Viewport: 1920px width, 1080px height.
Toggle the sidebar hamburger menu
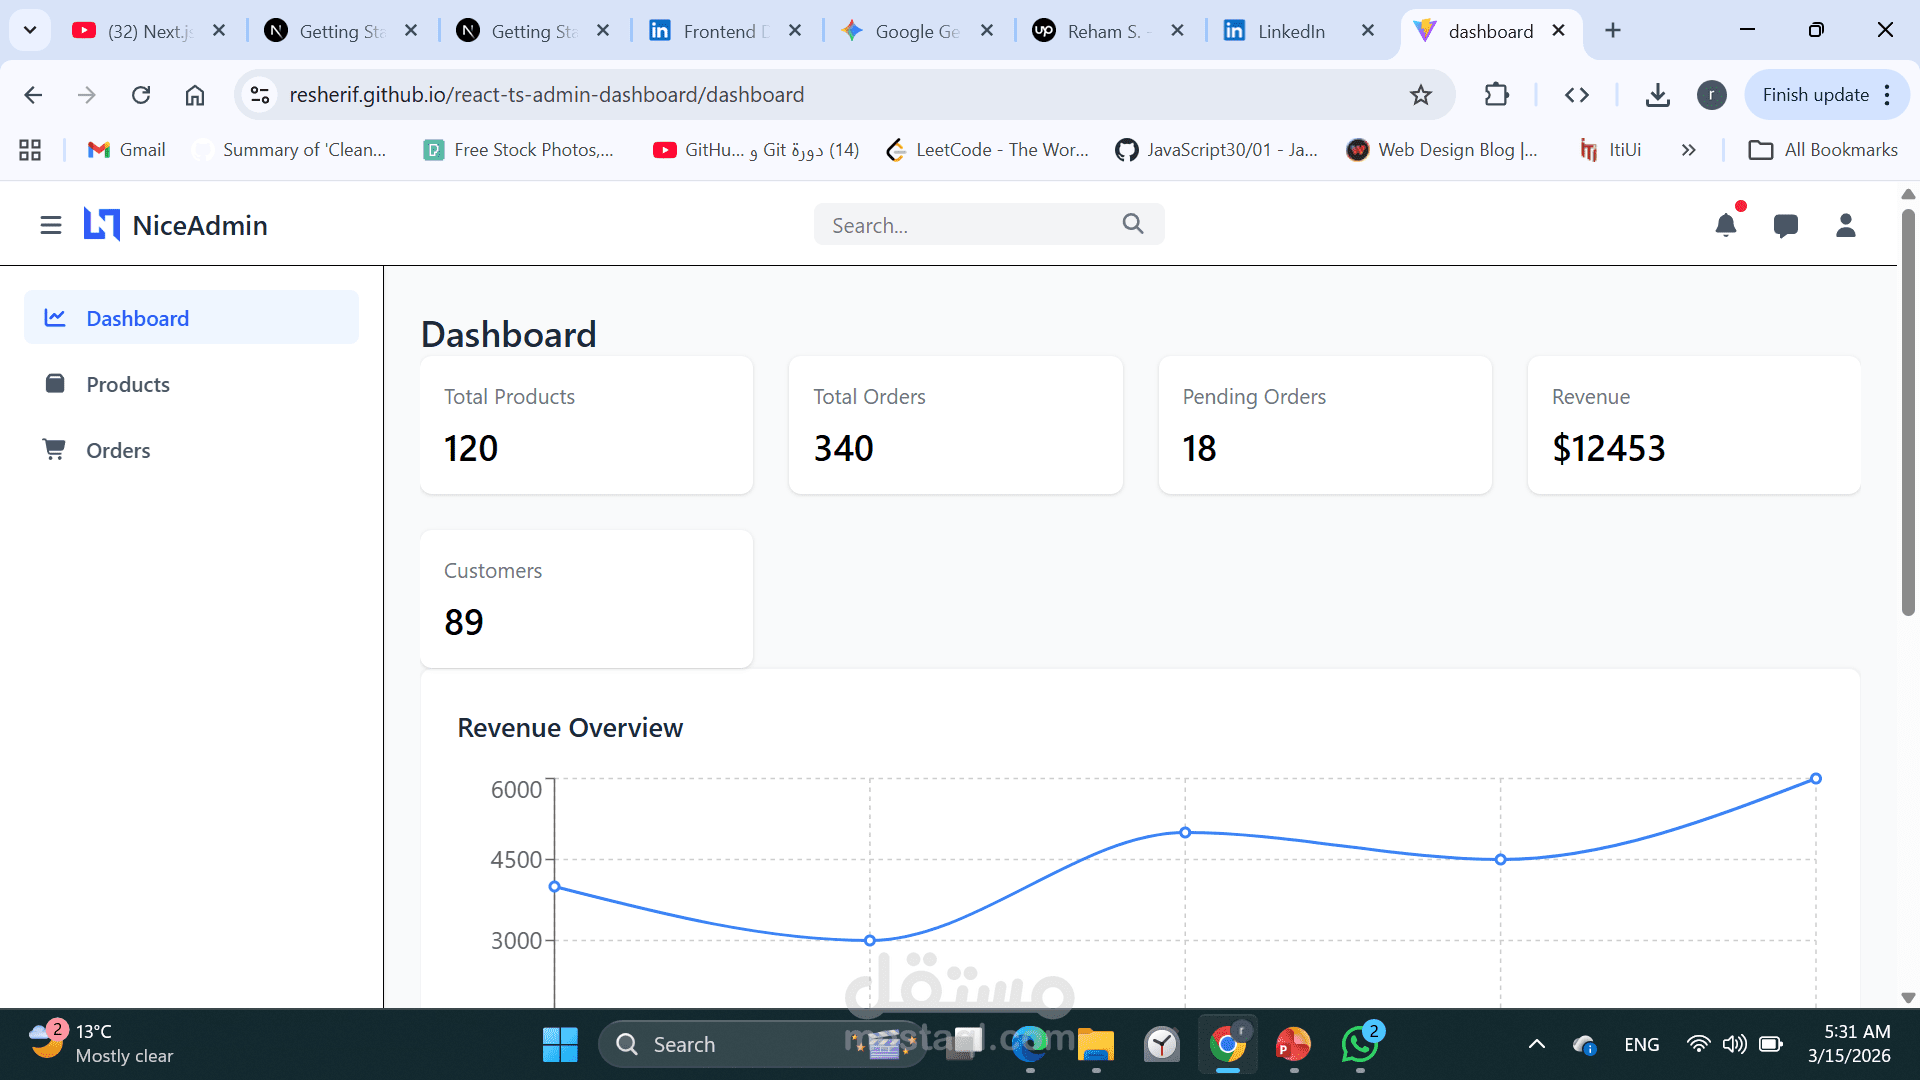pos(51,225)
